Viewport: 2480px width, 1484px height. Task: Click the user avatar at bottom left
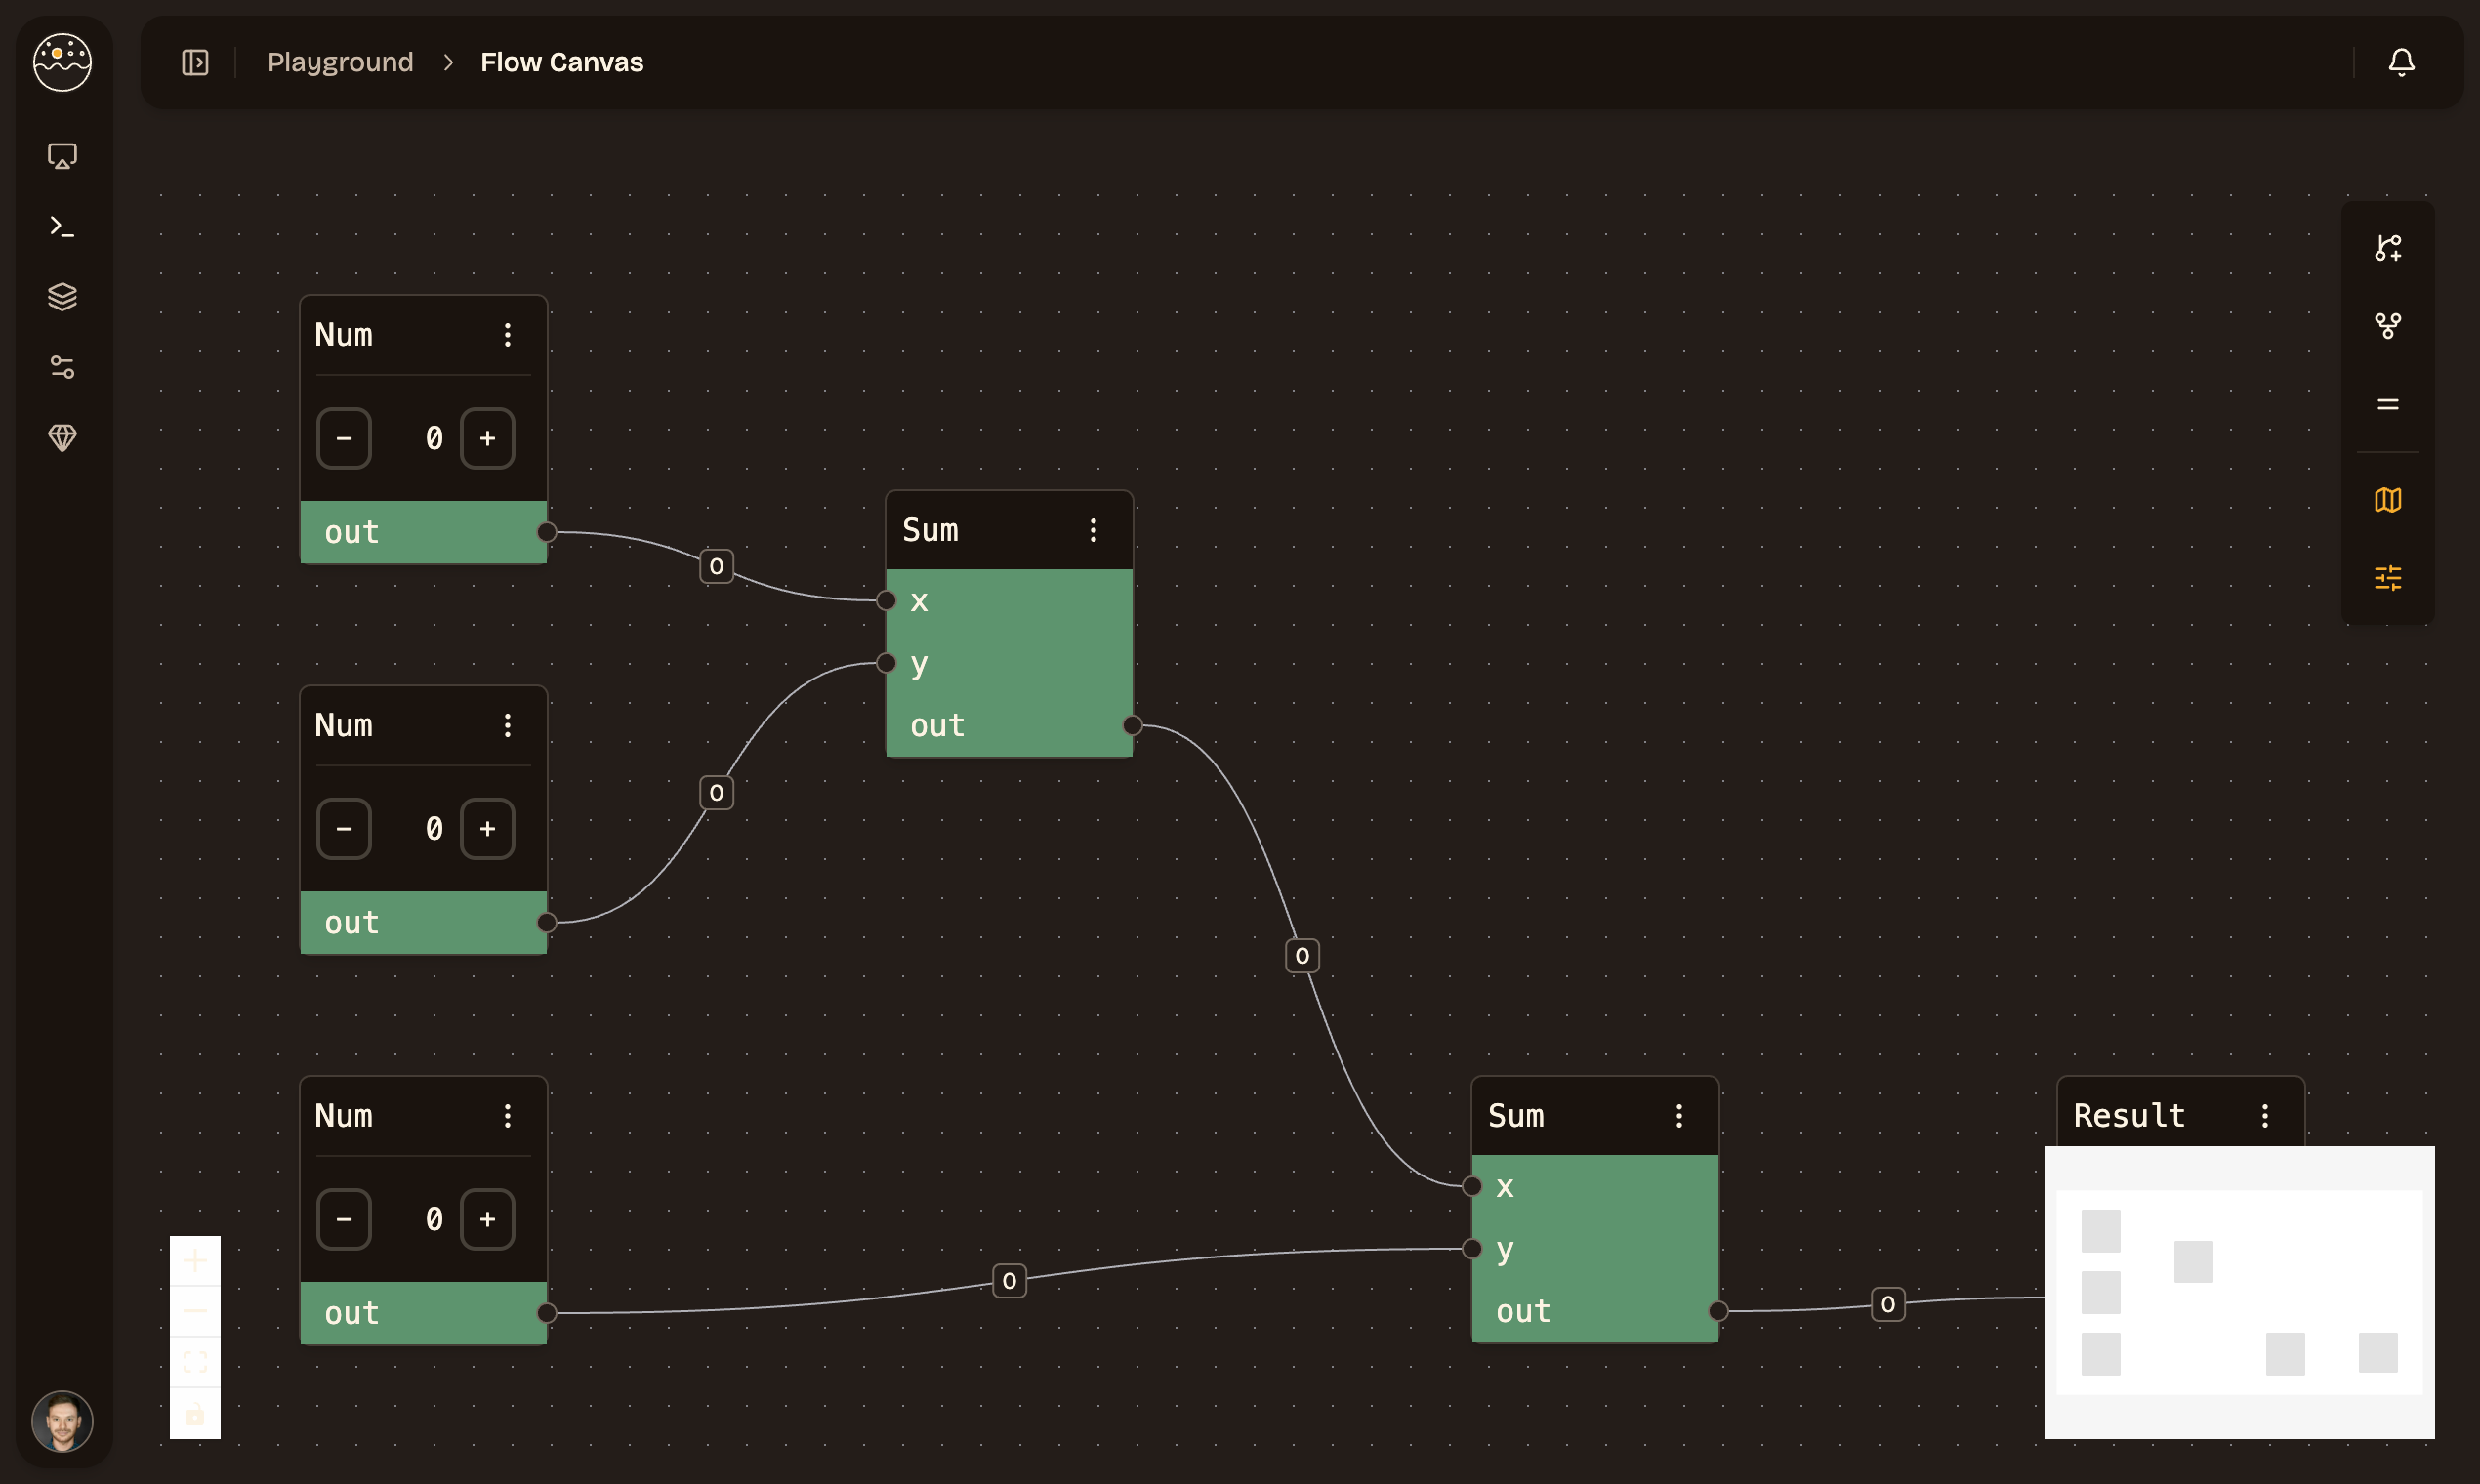point(62,1420)
